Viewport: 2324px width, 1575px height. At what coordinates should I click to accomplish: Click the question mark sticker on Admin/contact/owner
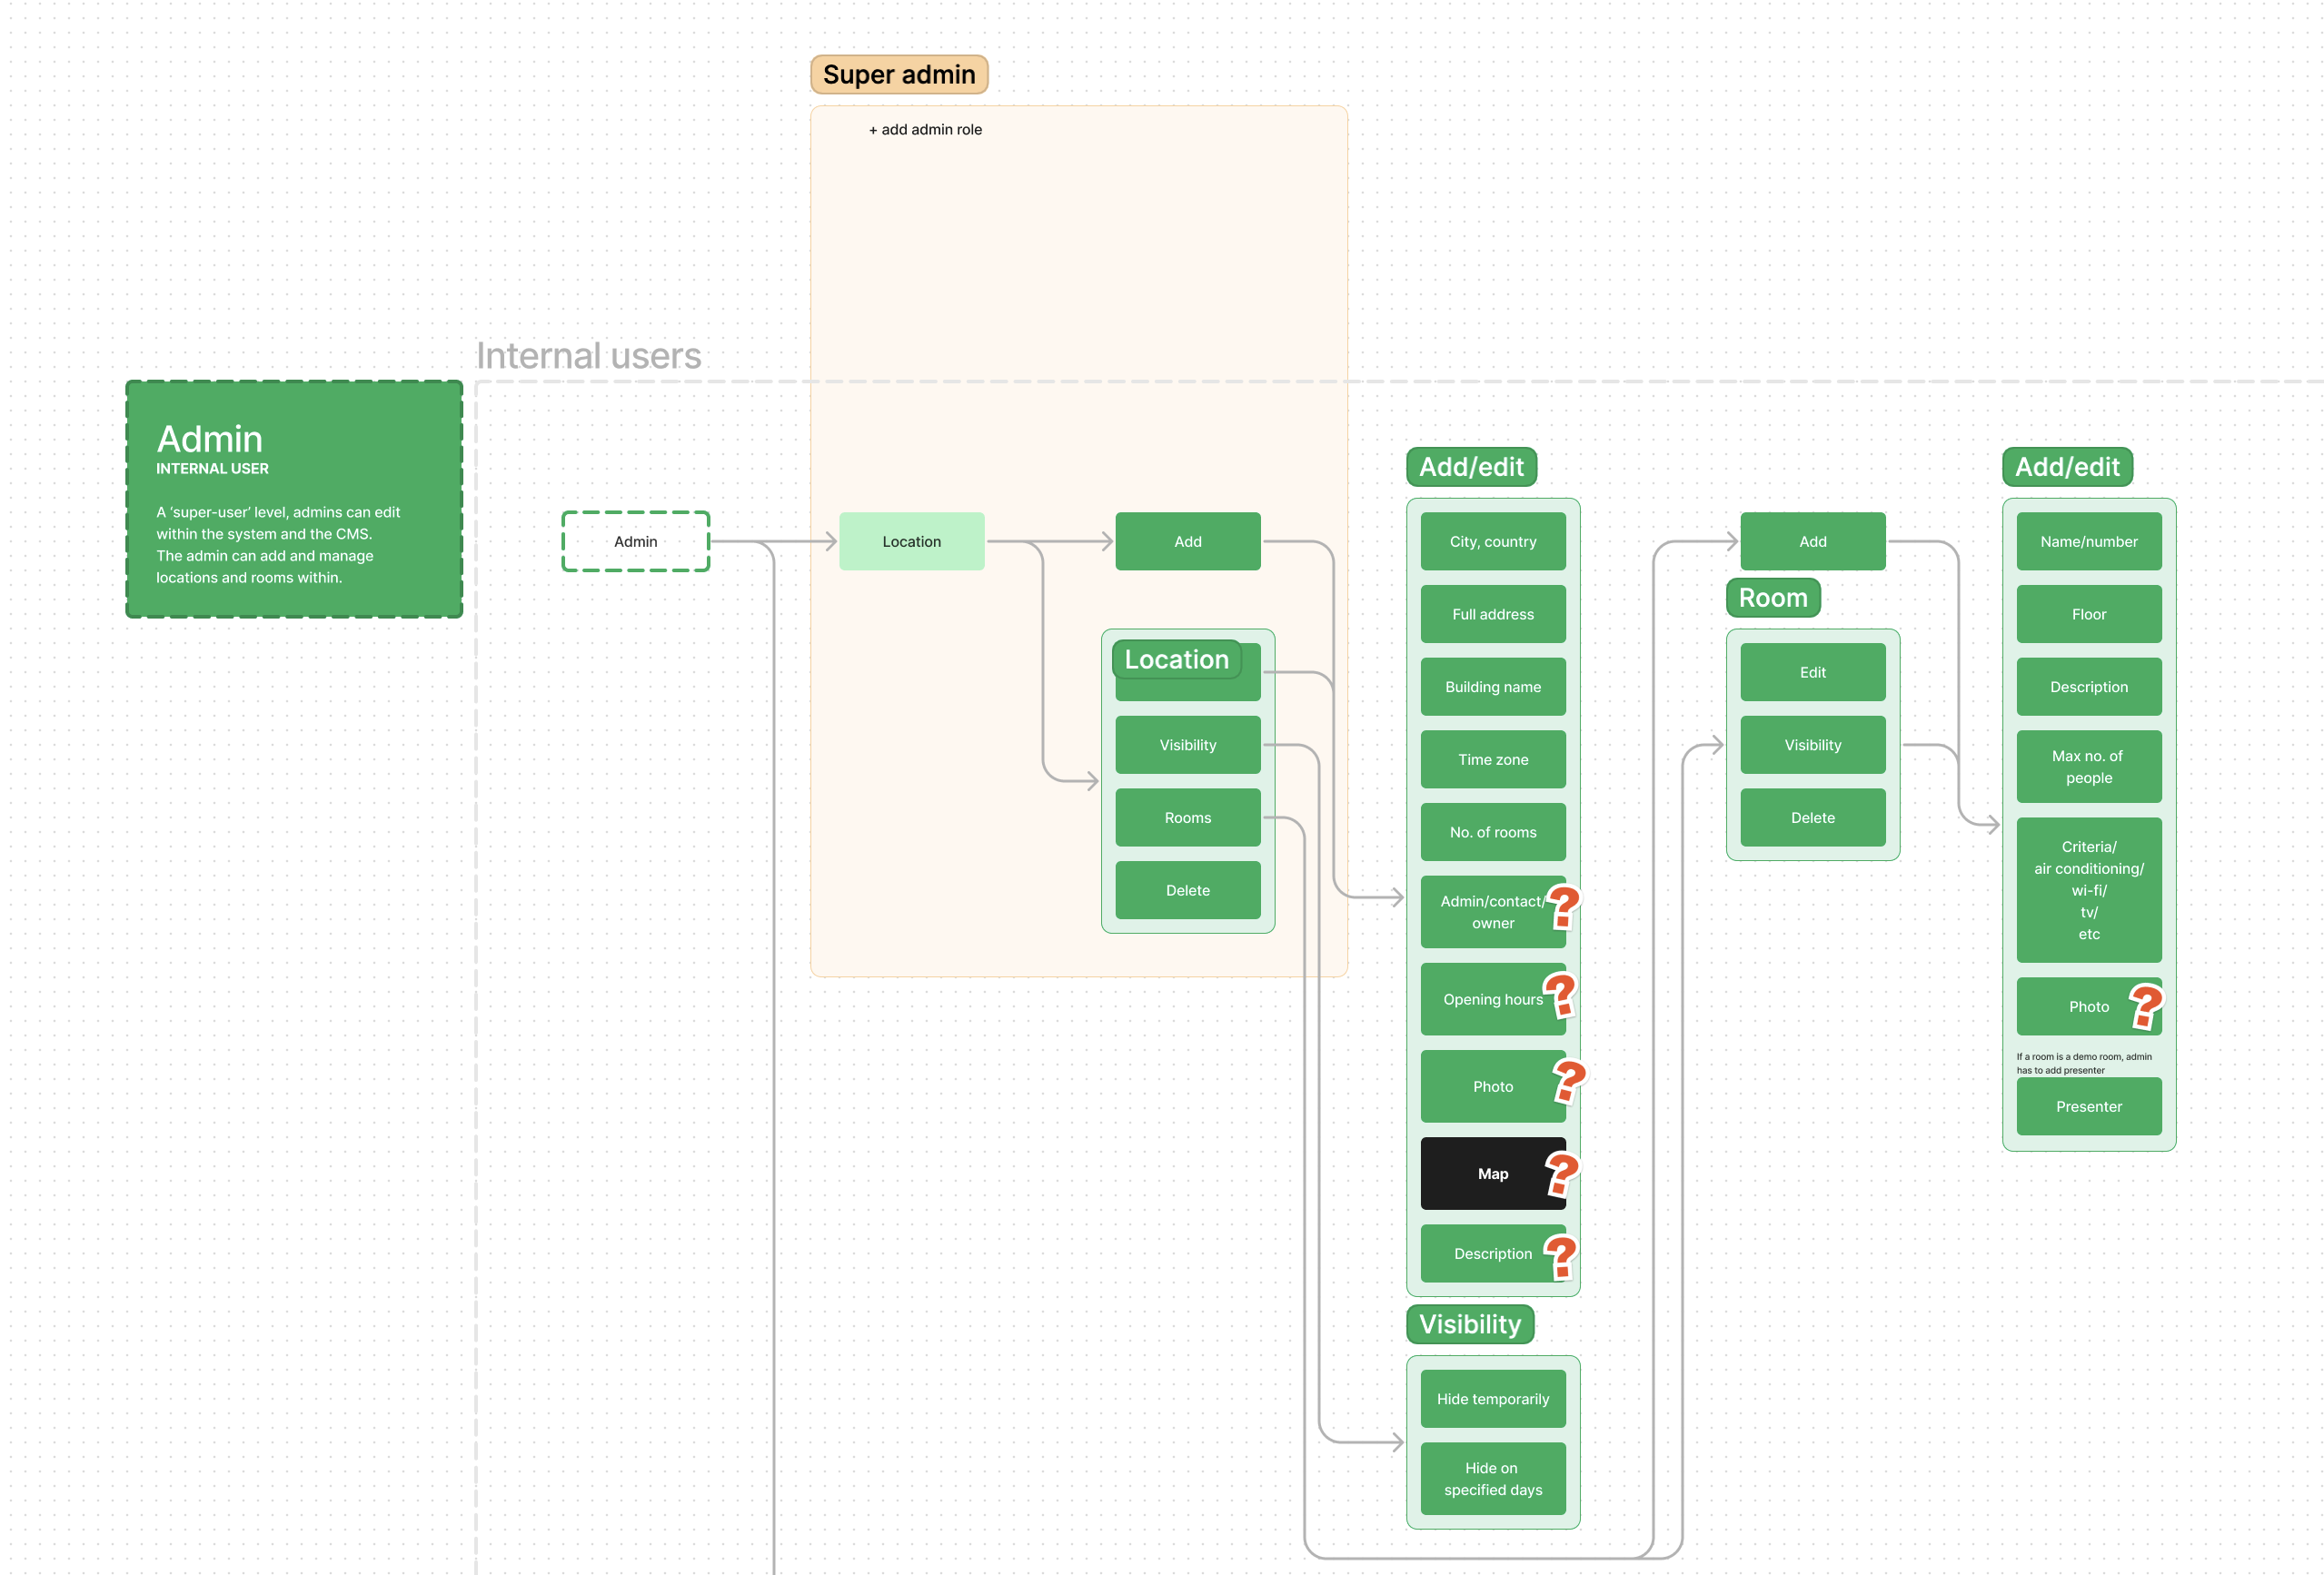[1563, 907]
